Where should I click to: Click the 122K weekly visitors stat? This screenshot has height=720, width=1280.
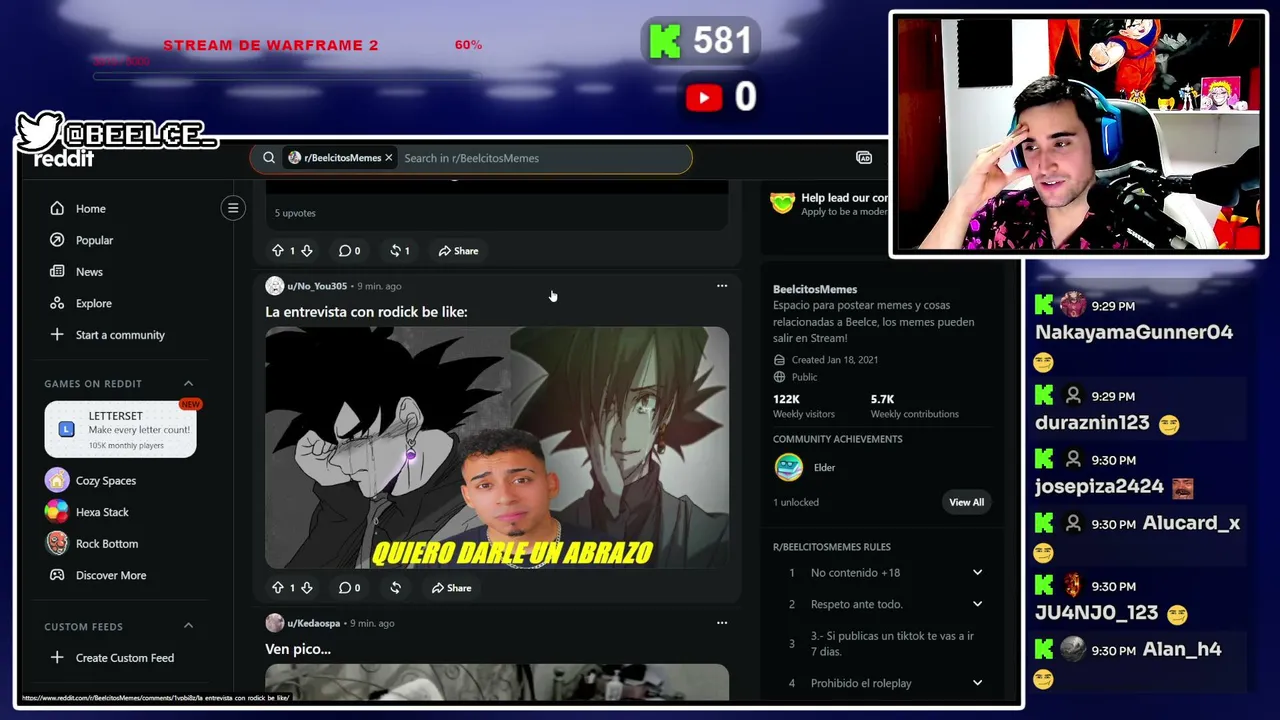(803, 406)
